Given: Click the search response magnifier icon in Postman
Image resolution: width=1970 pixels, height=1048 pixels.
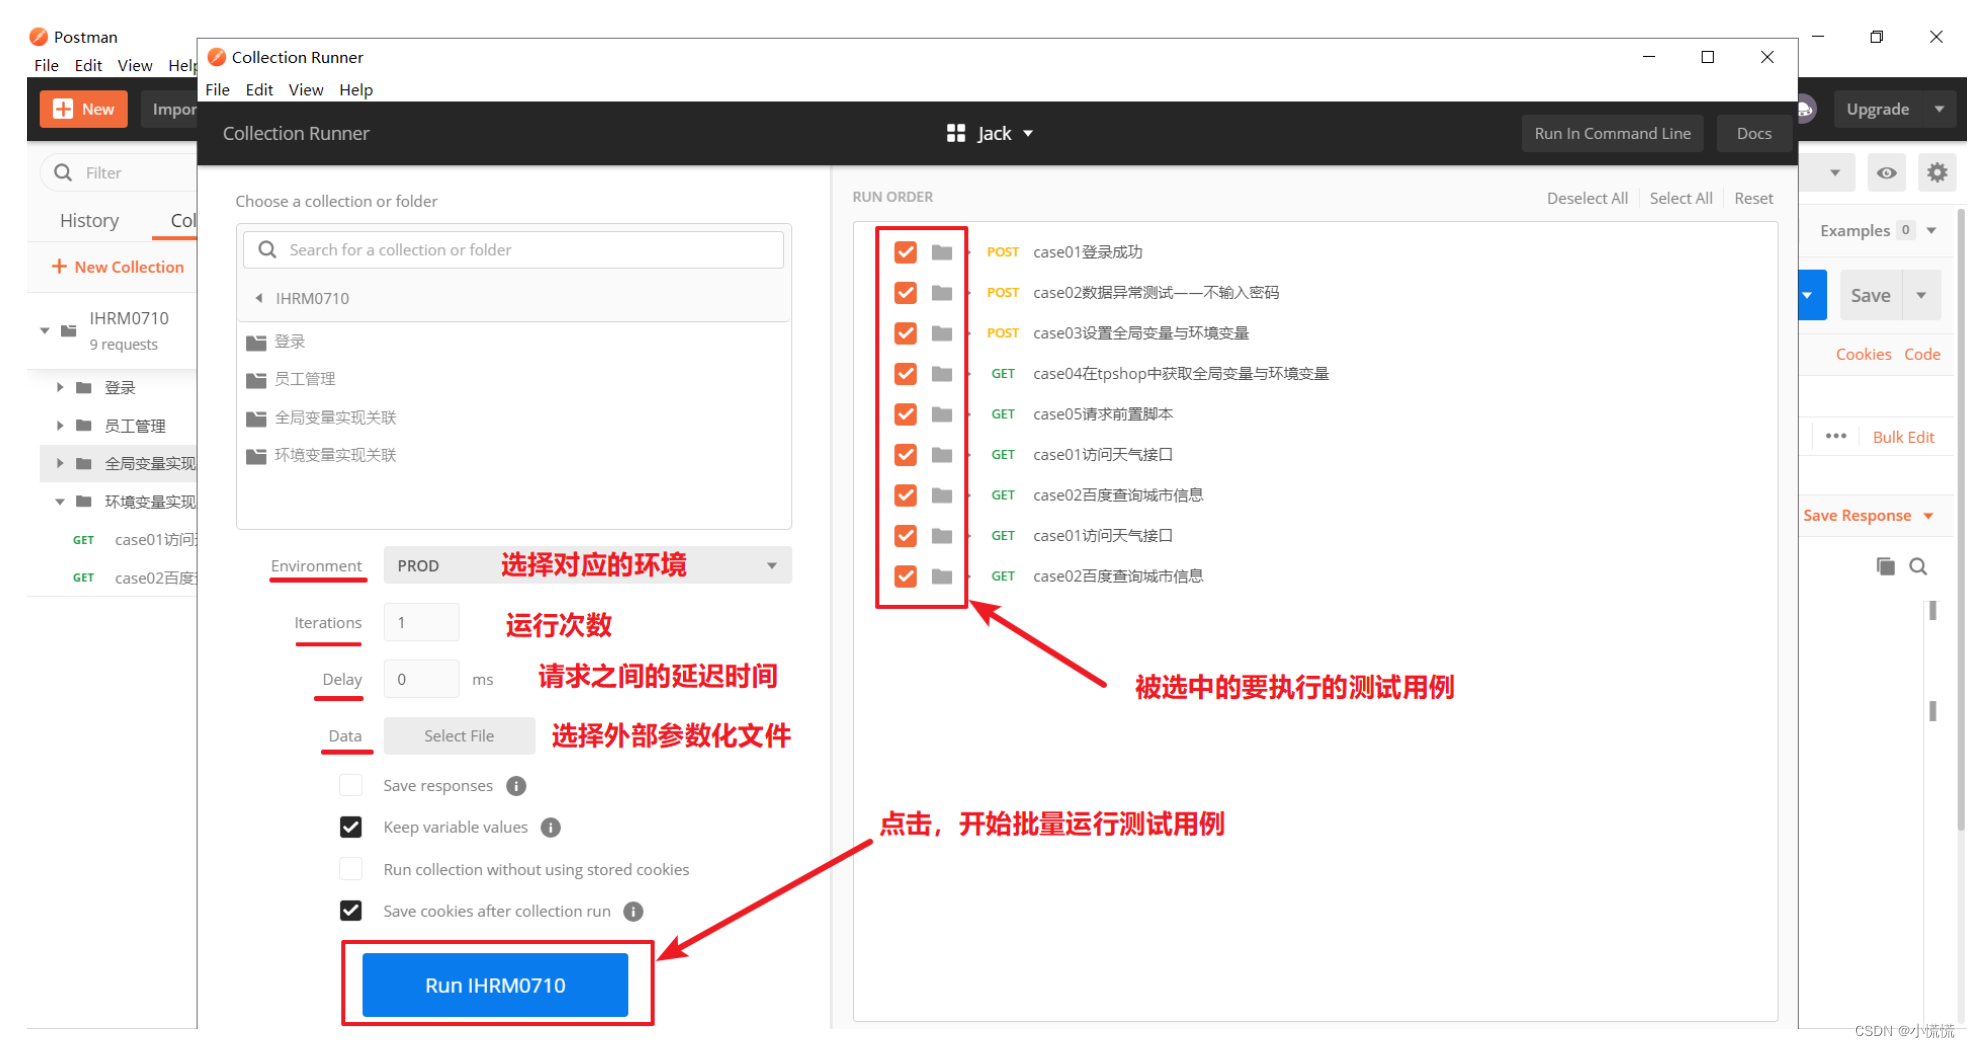Looking at the screenshot, I should [1918, 566].
